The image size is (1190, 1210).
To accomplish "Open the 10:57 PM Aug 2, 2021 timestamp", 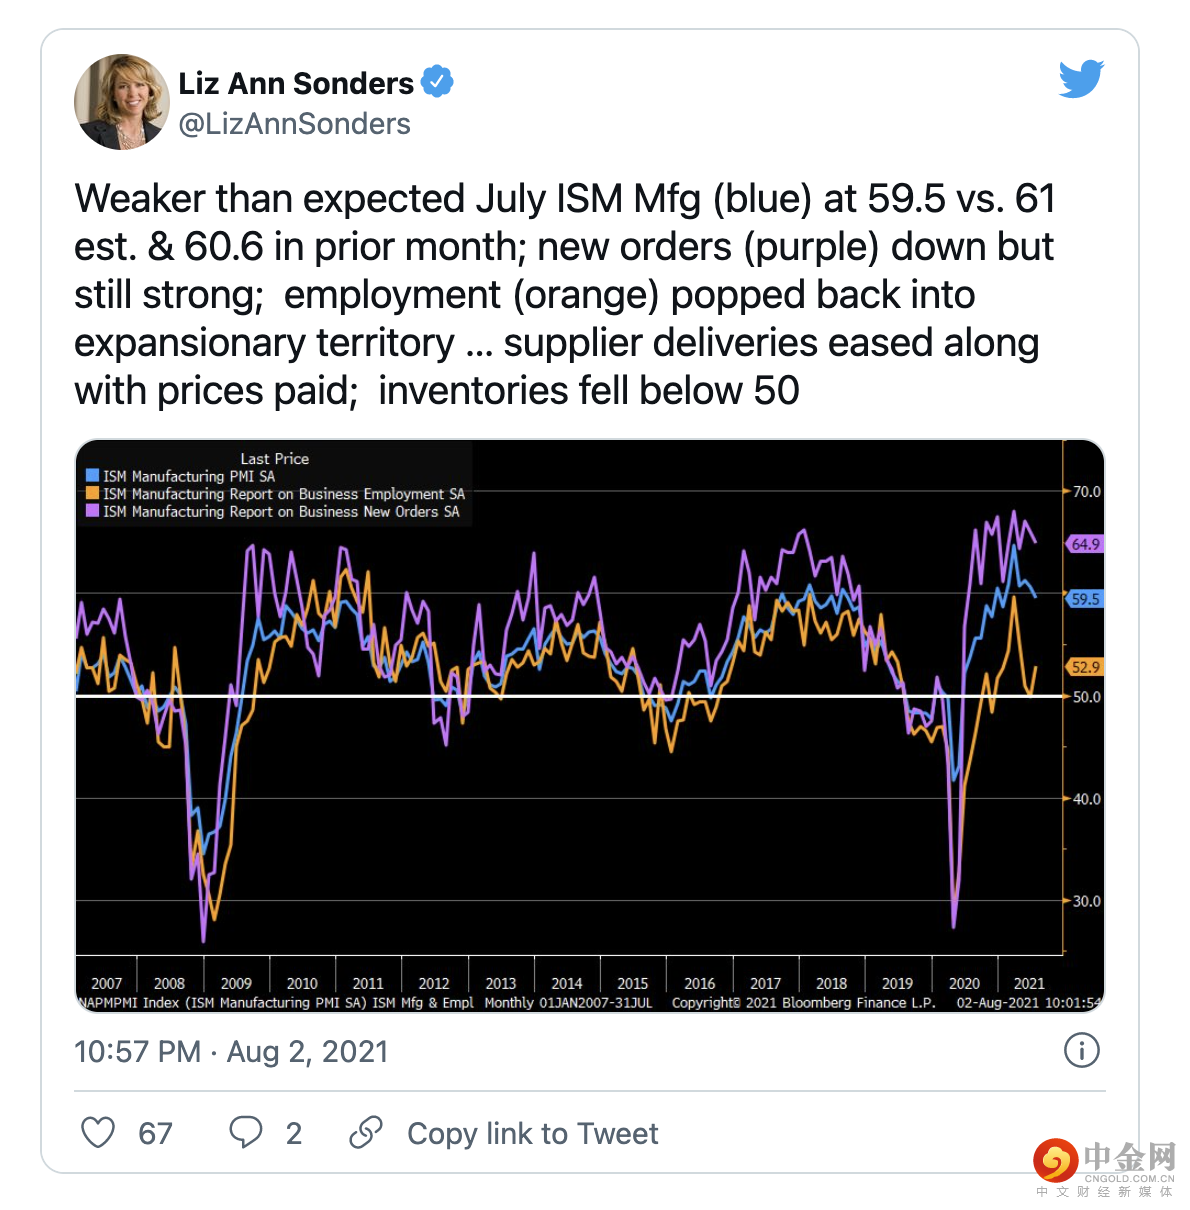I will [x=231, y=1052].
